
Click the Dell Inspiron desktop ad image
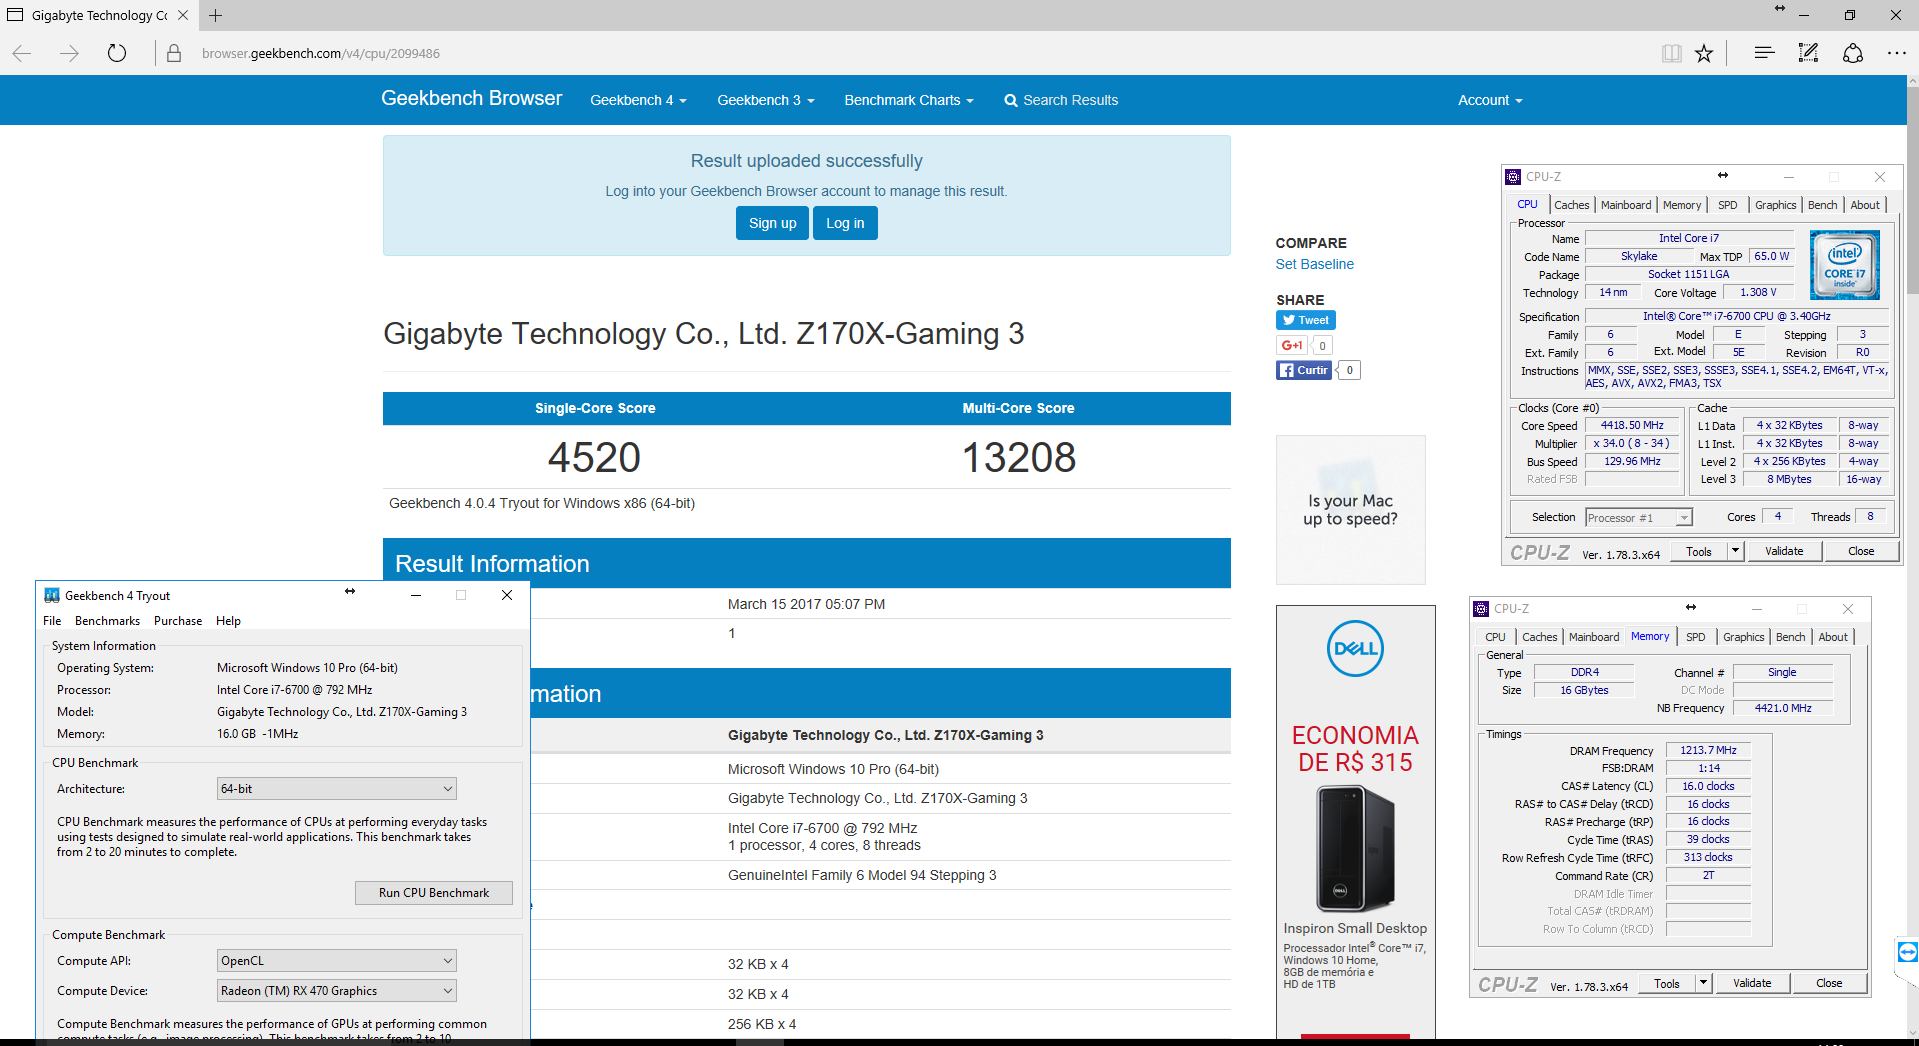tap(1355, 849)
